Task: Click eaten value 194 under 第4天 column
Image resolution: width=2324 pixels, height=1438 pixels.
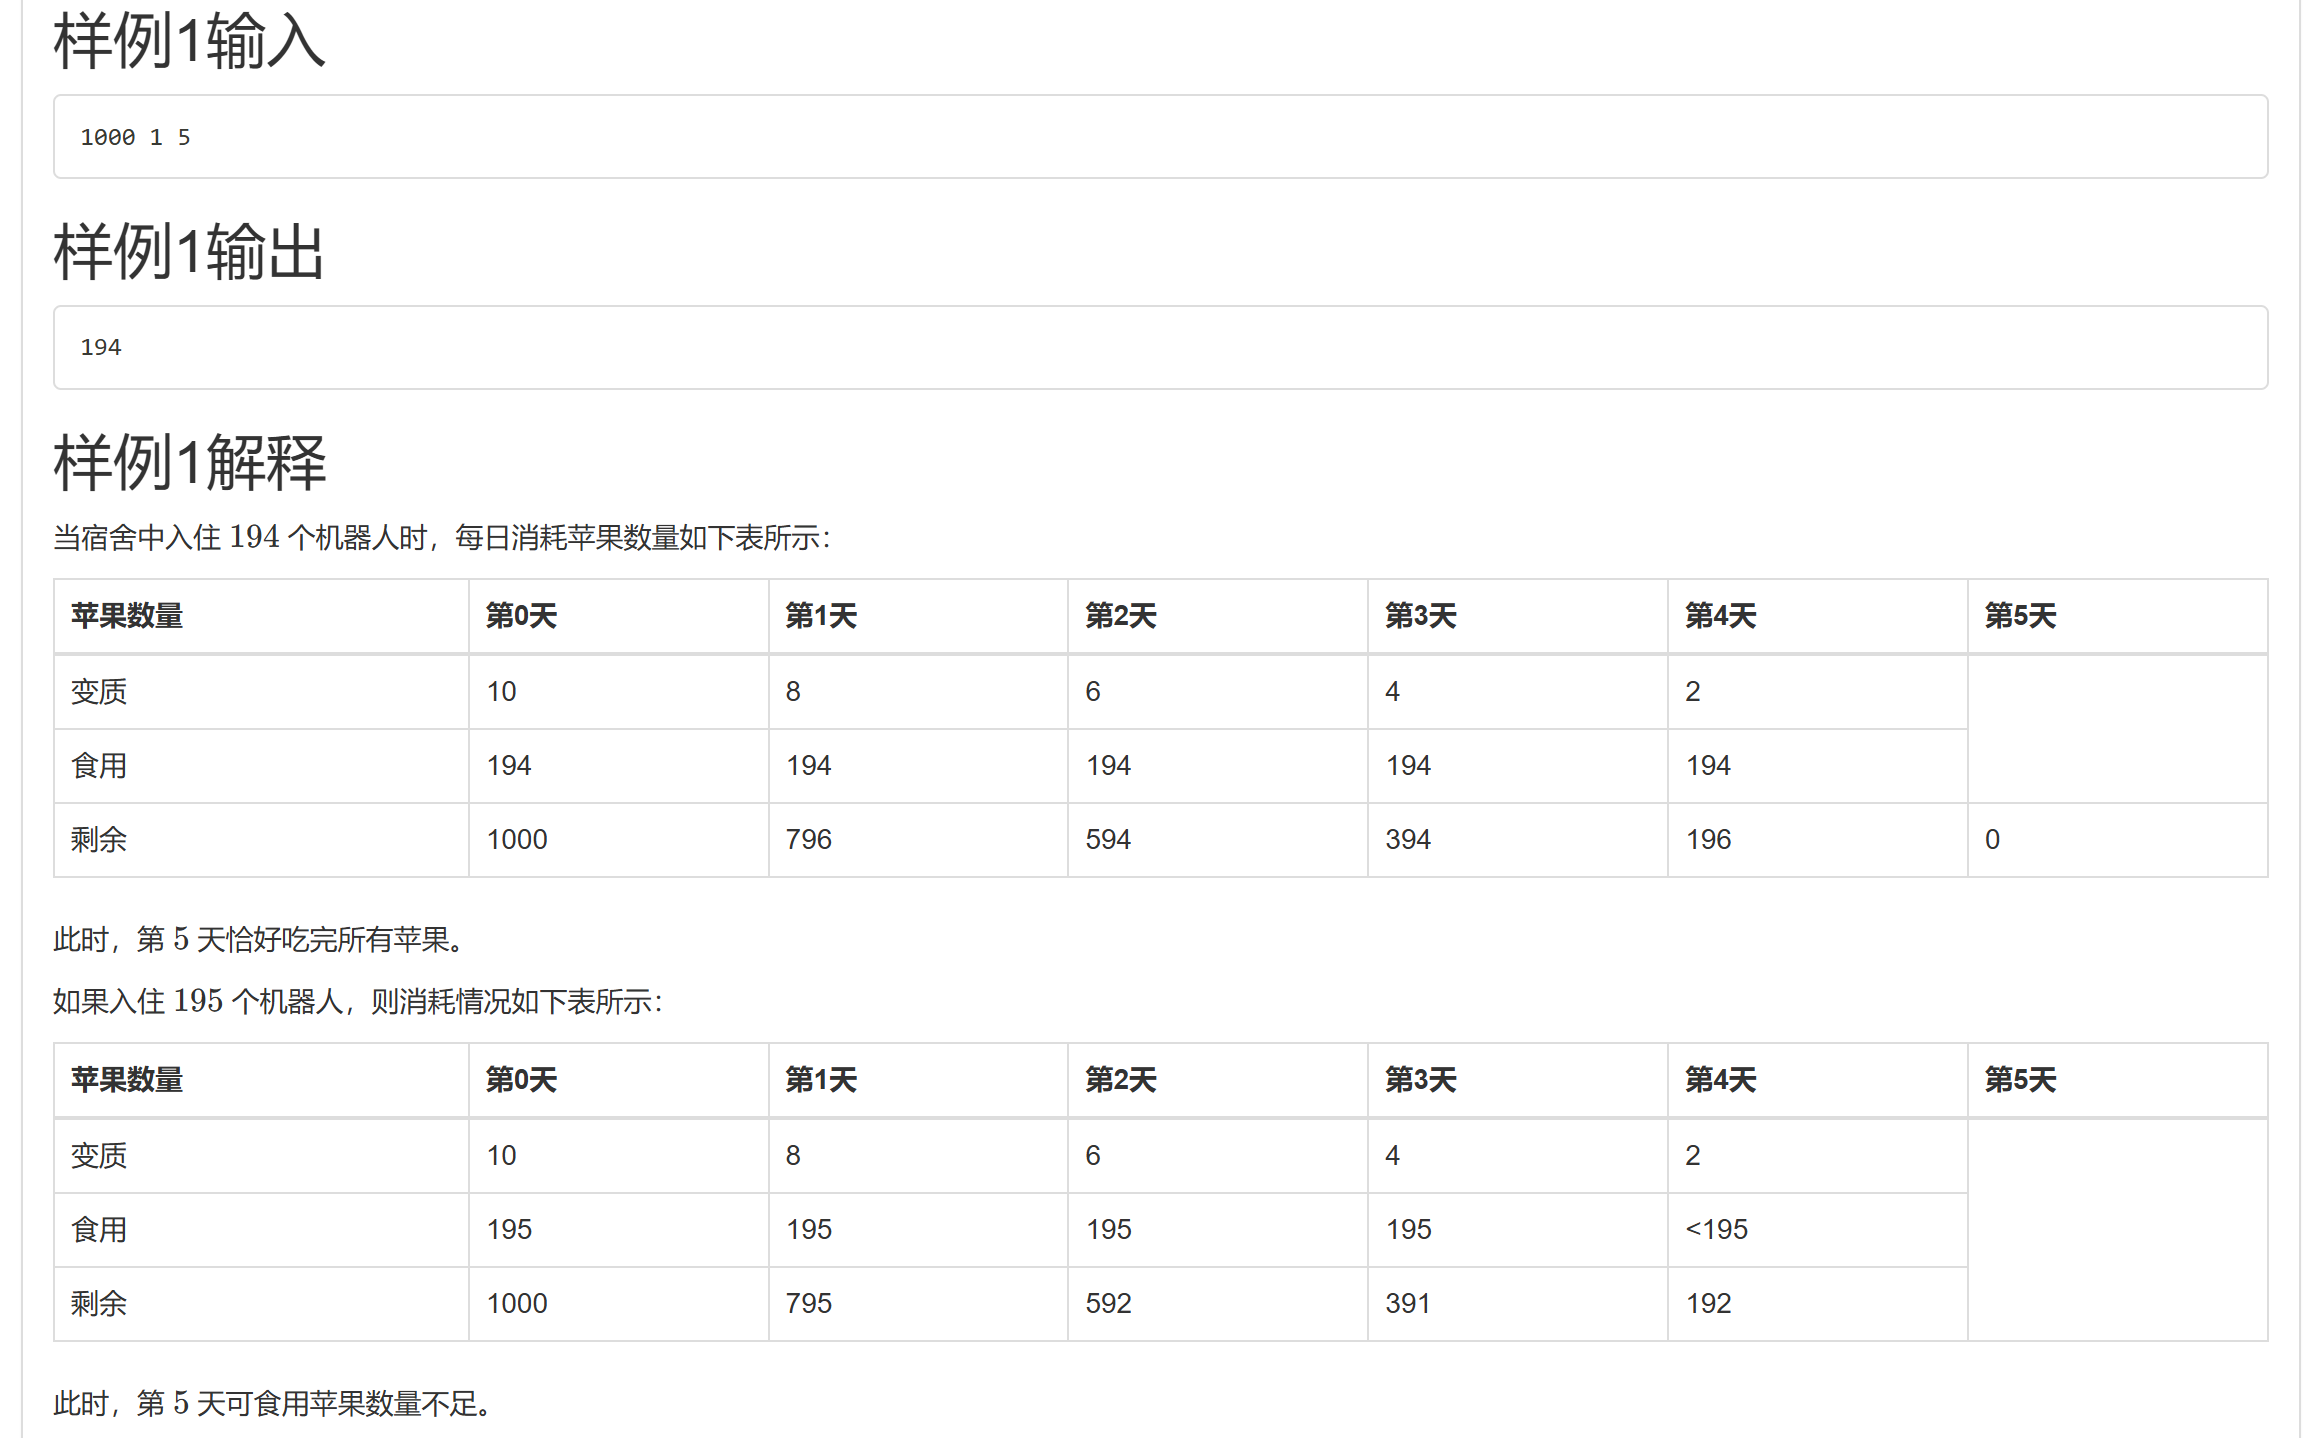Action: (1708, 766)
